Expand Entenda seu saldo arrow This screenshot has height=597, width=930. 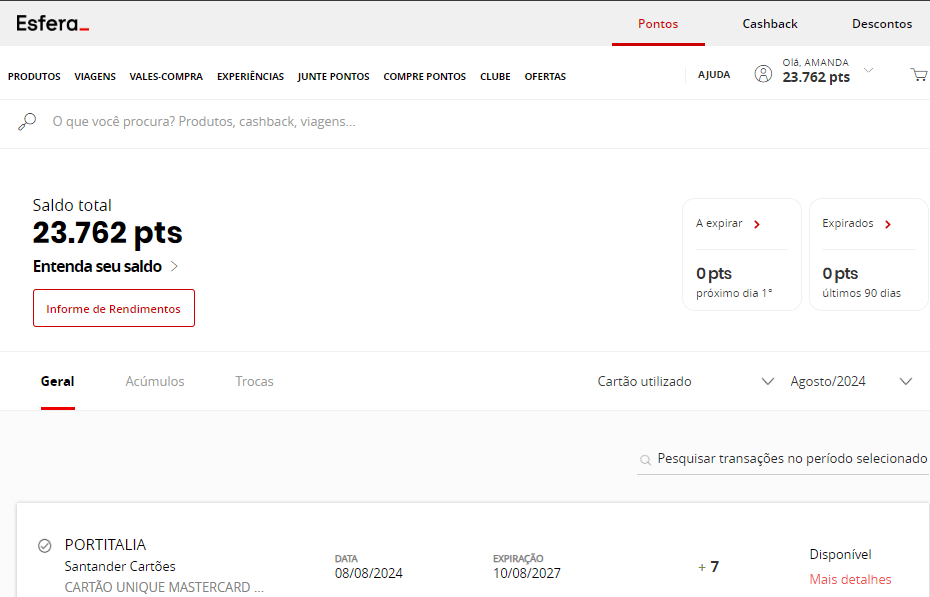[174, 266]
